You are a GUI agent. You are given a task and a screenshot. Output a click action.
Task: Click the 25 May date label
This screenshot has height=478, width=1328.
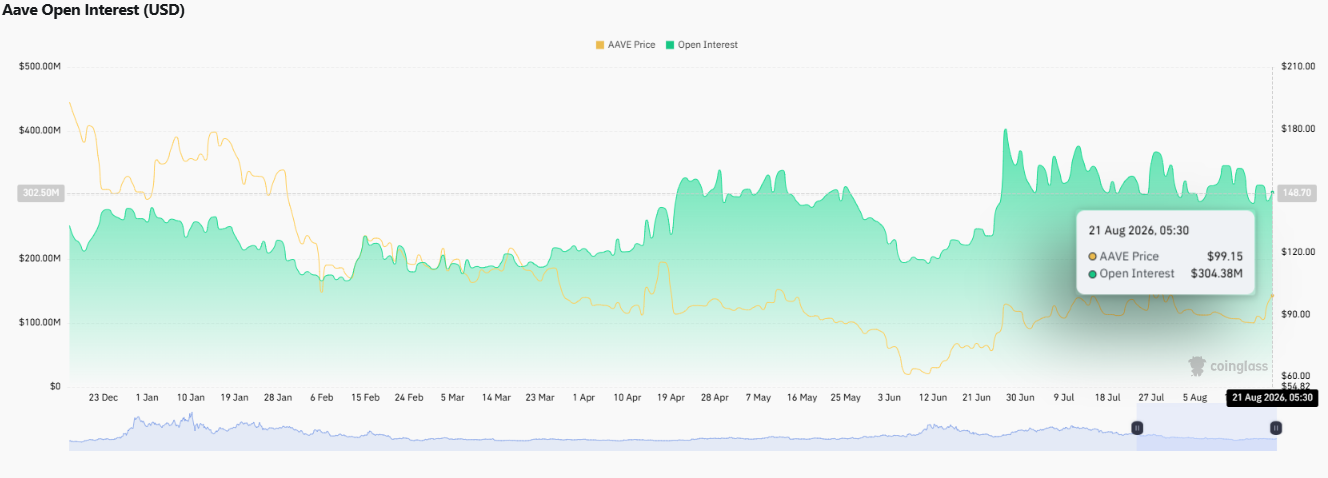click(845, 397)
